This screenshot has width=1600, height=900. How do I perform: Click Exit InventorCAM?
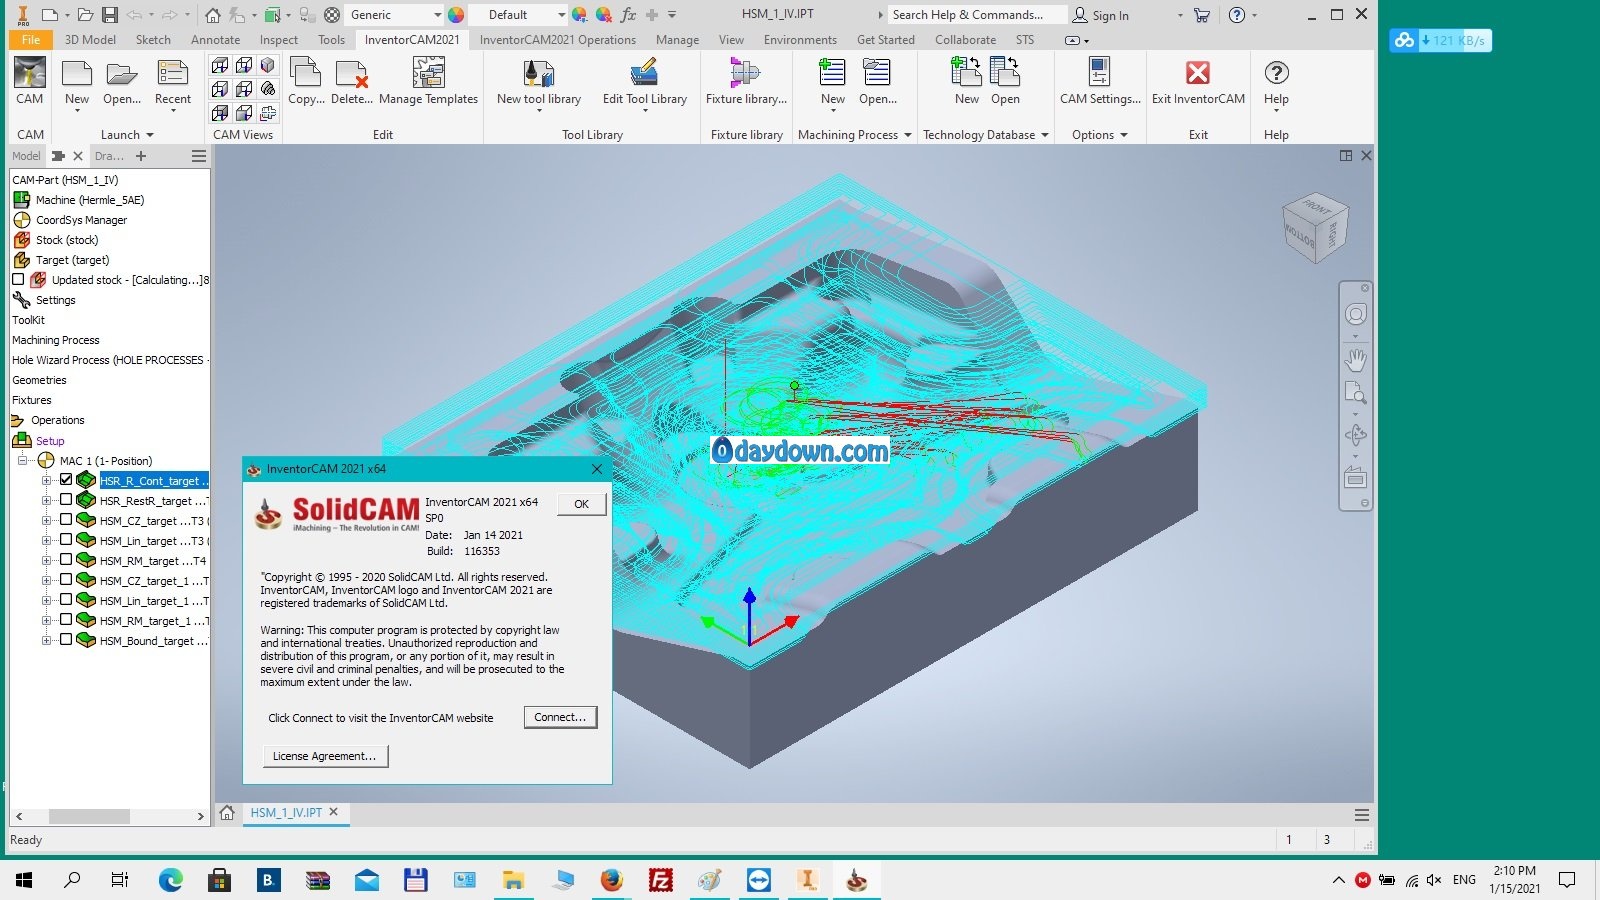coord(1198,81)
